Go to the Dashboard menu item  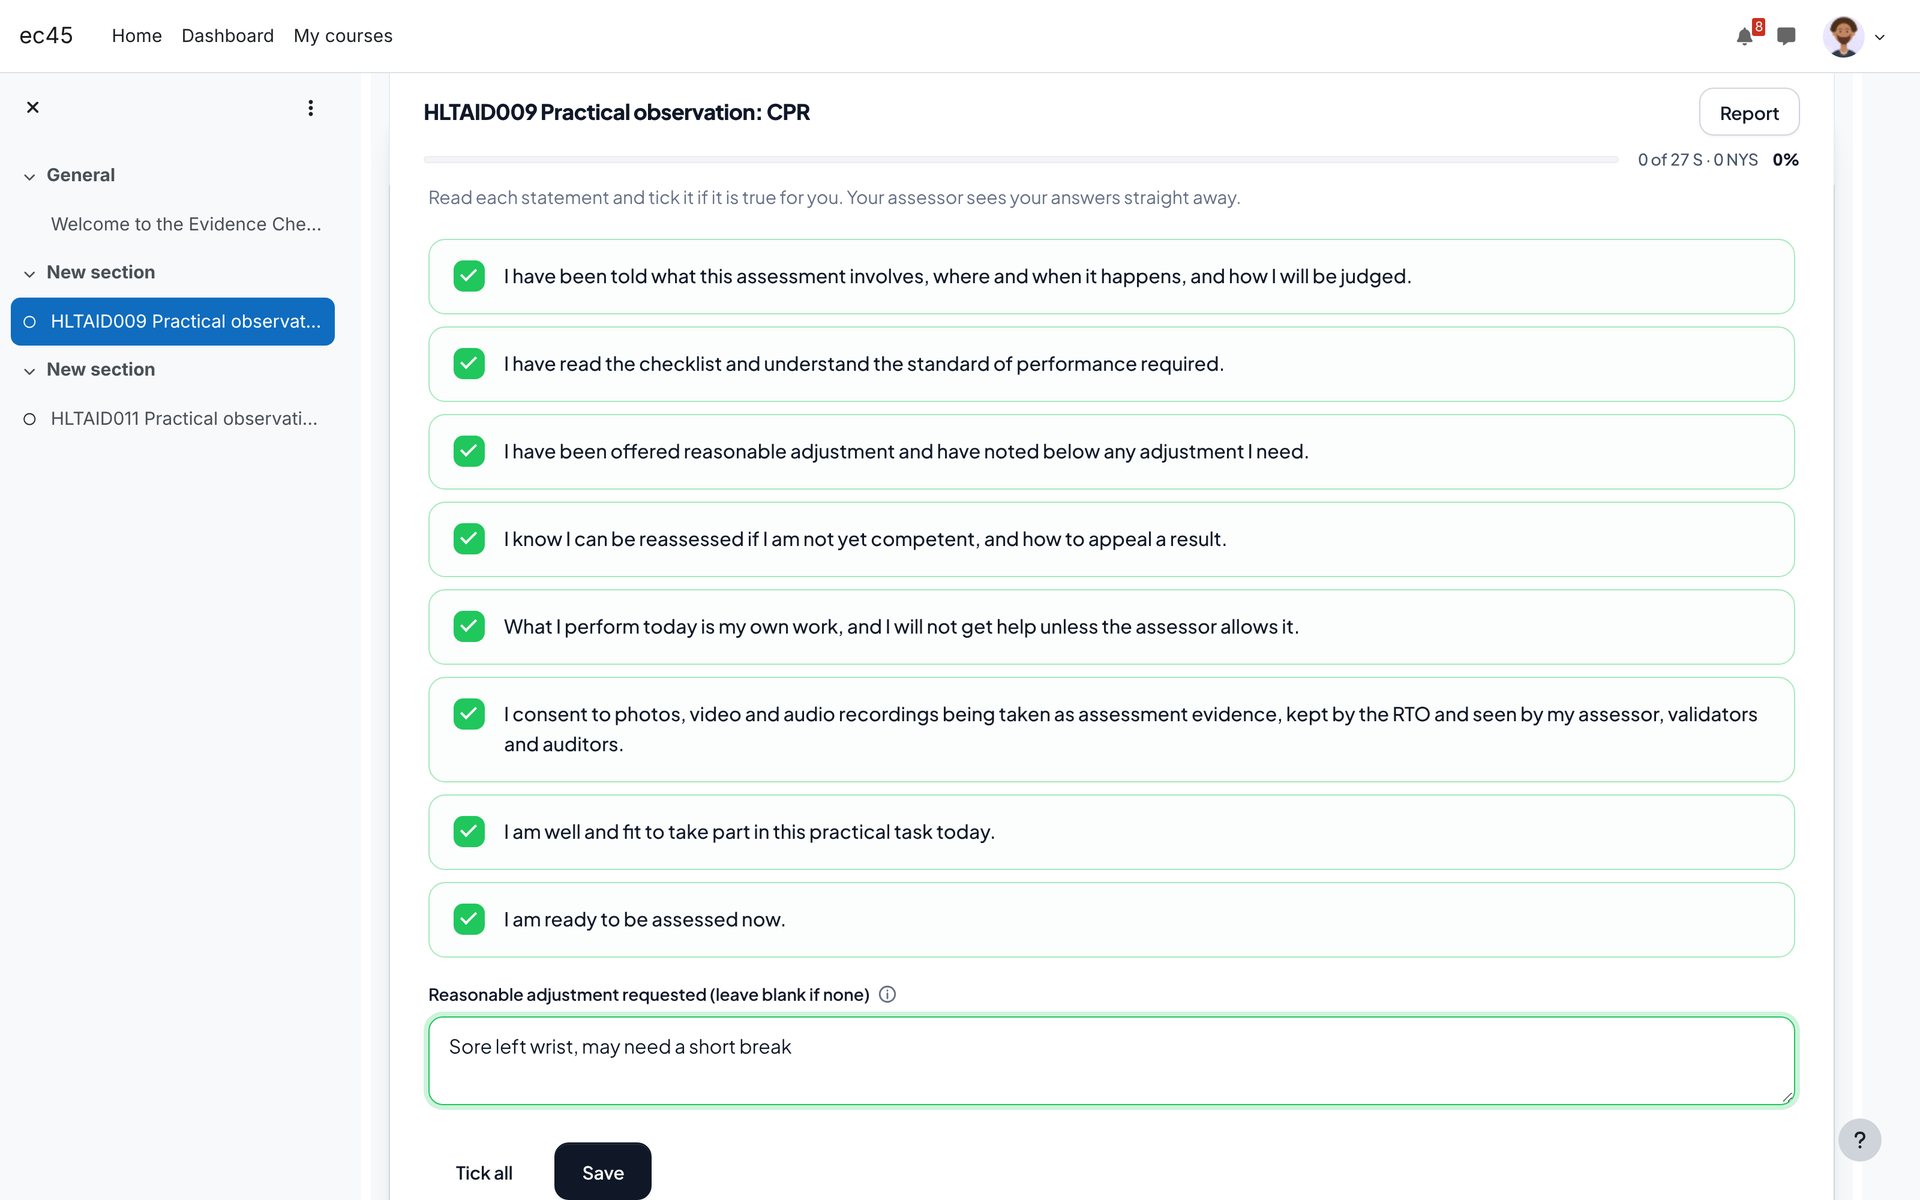click(x=227, y=36)
